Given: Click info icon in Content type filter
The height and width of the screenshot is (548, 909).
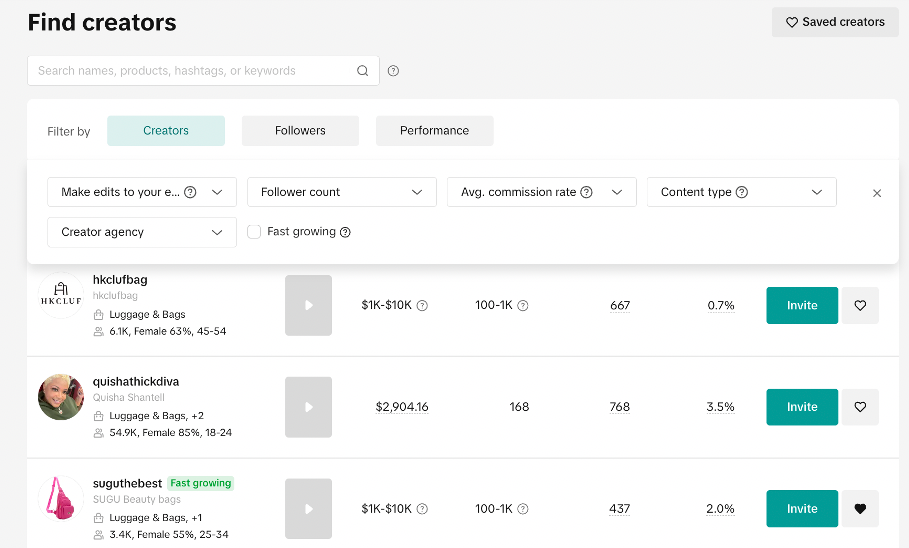Looking at the screenshot, I should (742, 192).
